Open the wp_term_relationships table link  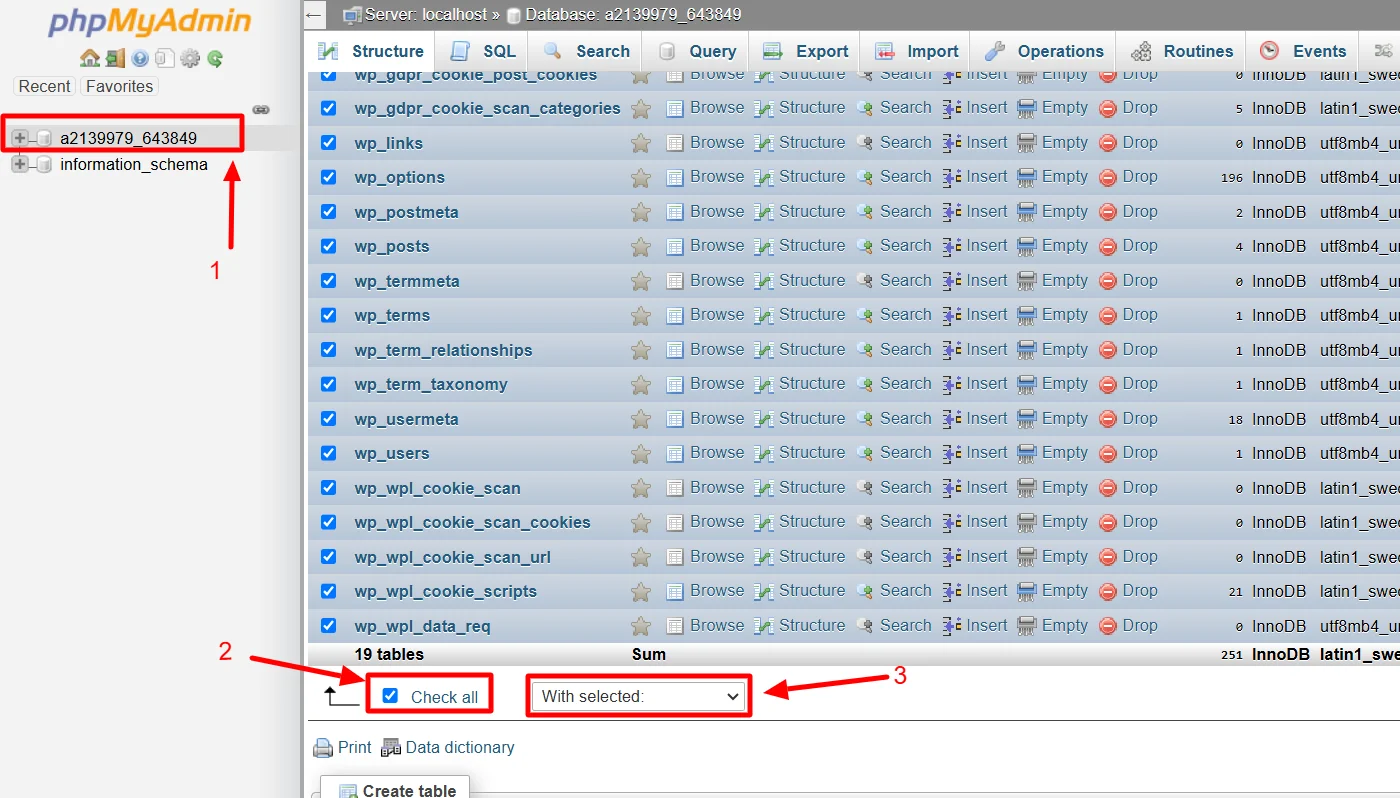(x=443, y=350)
